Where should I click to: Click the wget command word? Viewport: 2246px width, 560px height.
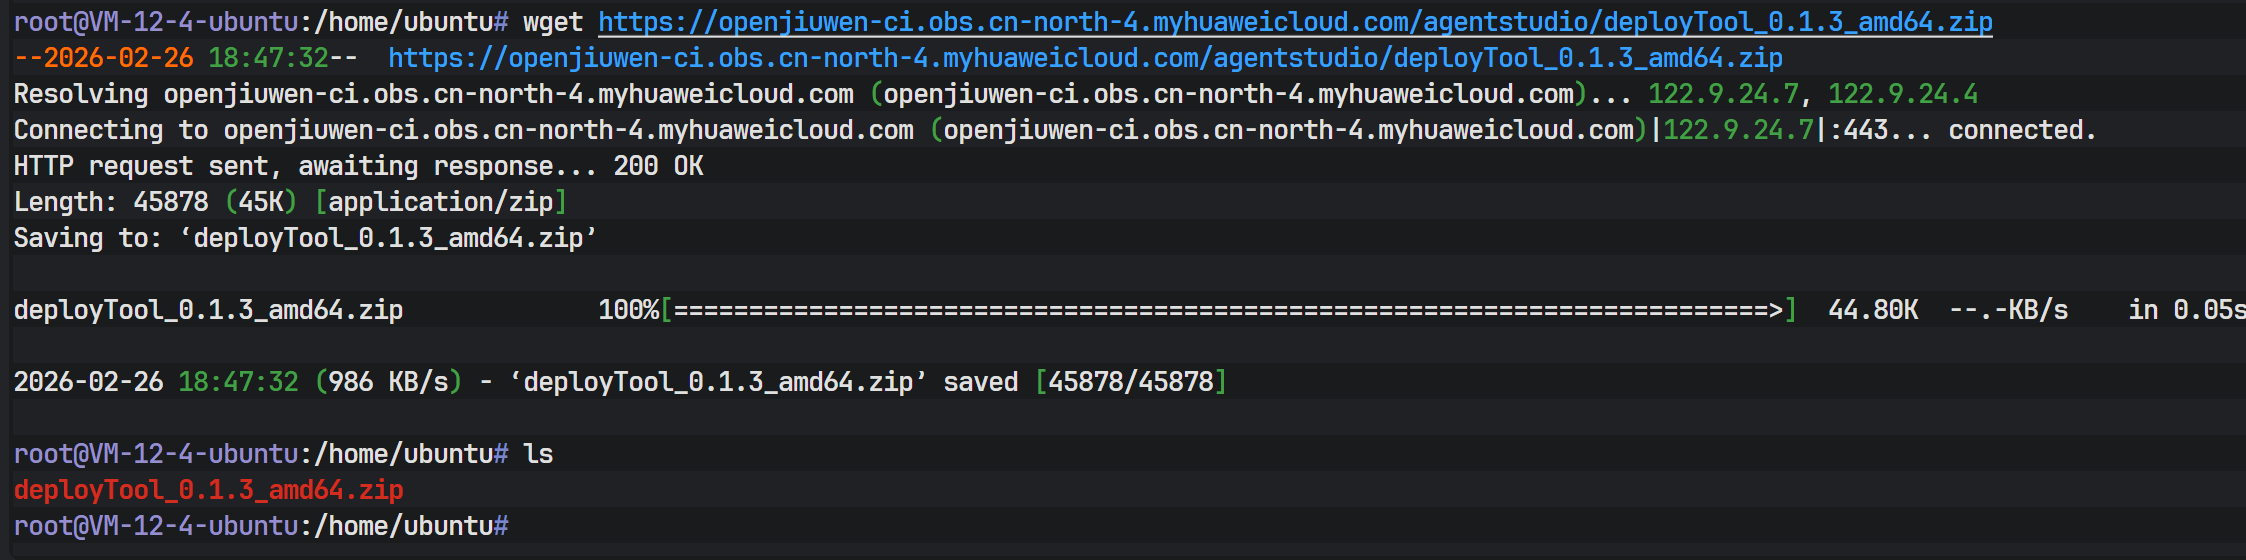(552, 22)
